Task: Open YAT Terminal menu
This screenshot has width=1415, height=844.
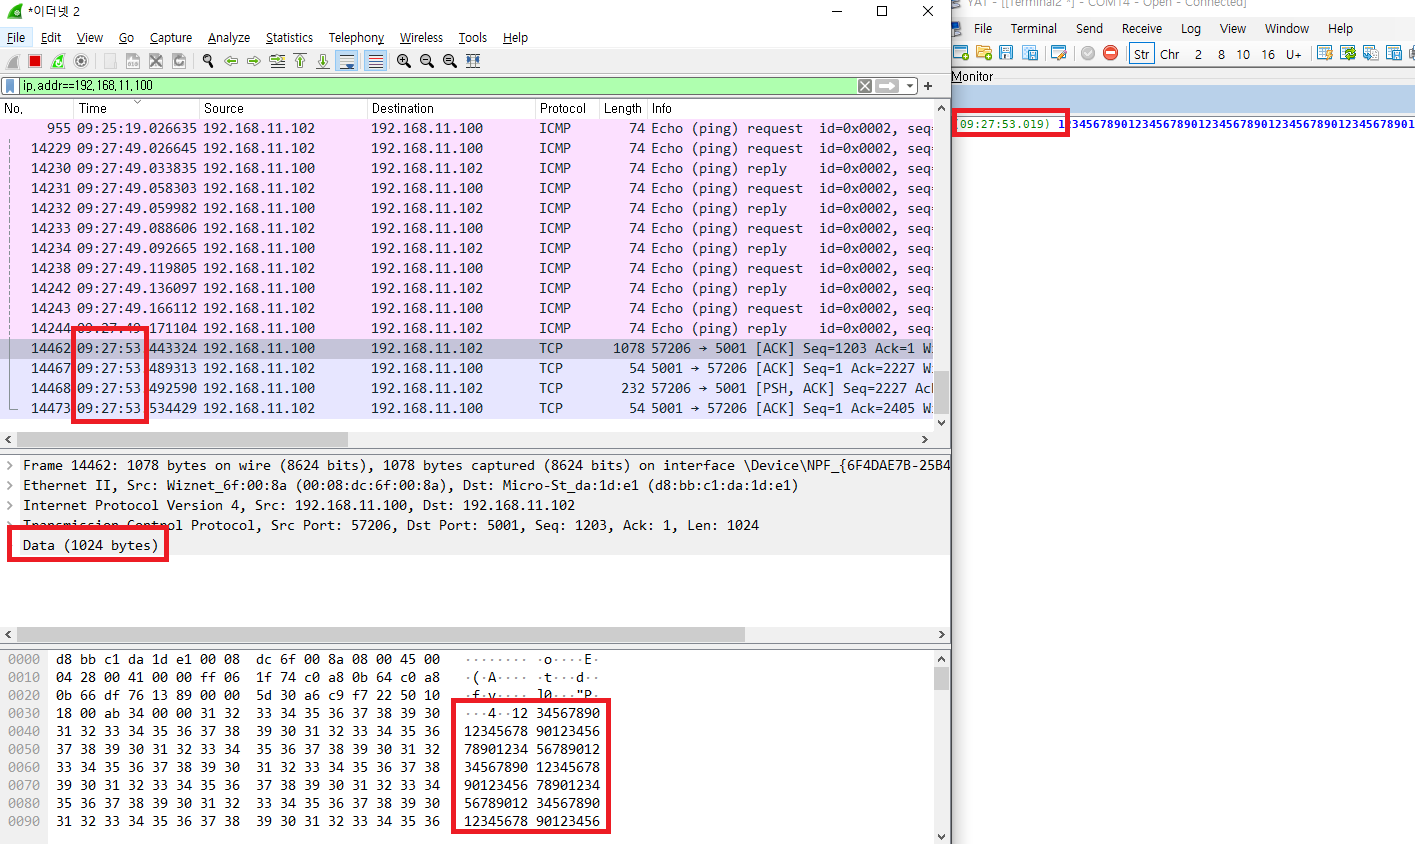Action: [x=1033, y=29]
